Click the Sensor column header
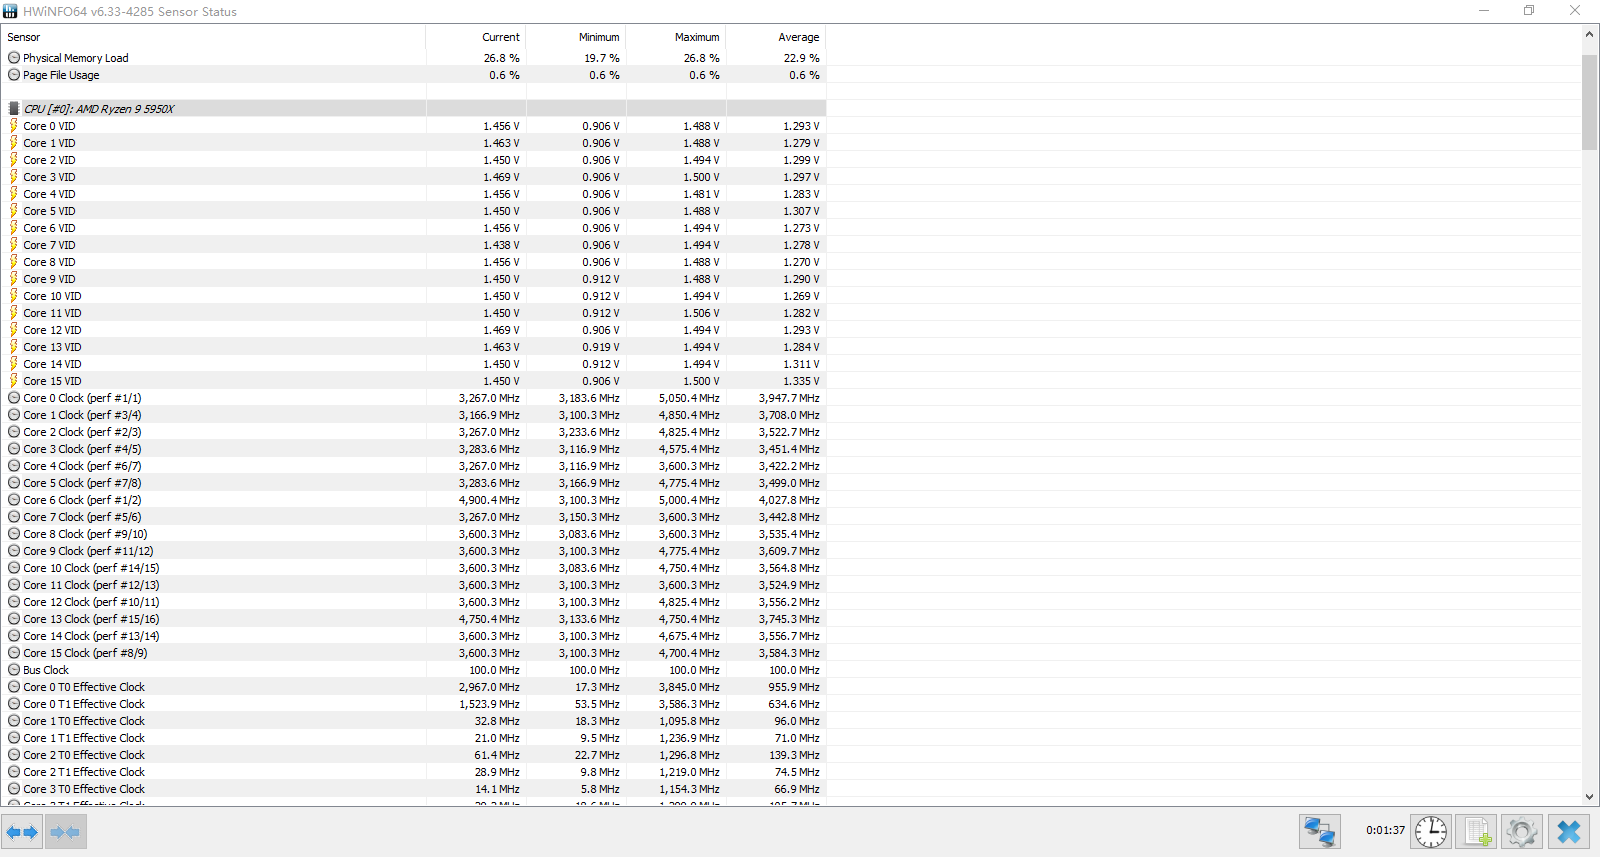1600x857 pixels. point(213,37)
